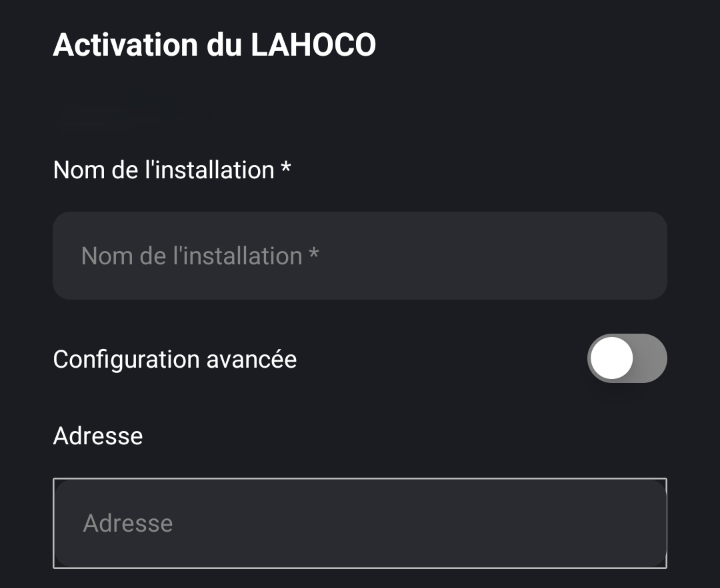Enable the Configuration avancée switch
This screenshot has height=588, width=720.
[627, 358]
